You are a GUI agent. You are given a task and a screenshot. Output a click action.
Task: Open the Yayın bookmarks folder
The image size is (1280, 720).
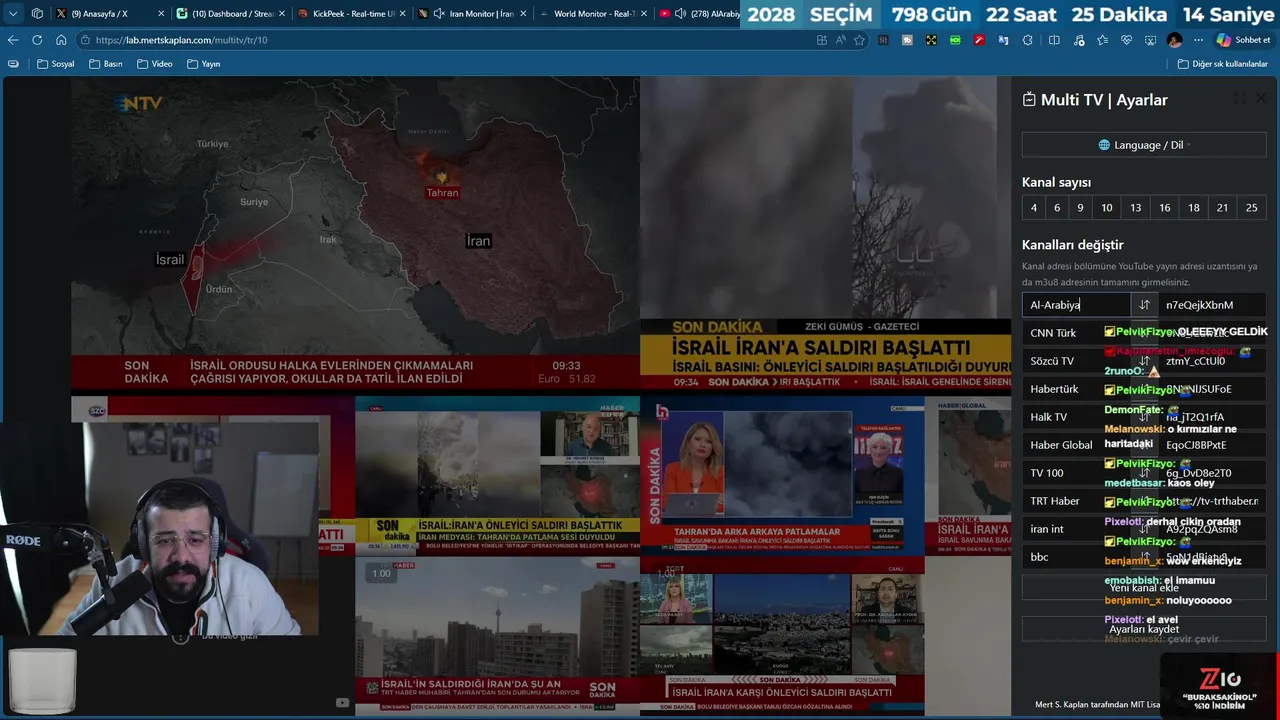coord(204,64)
